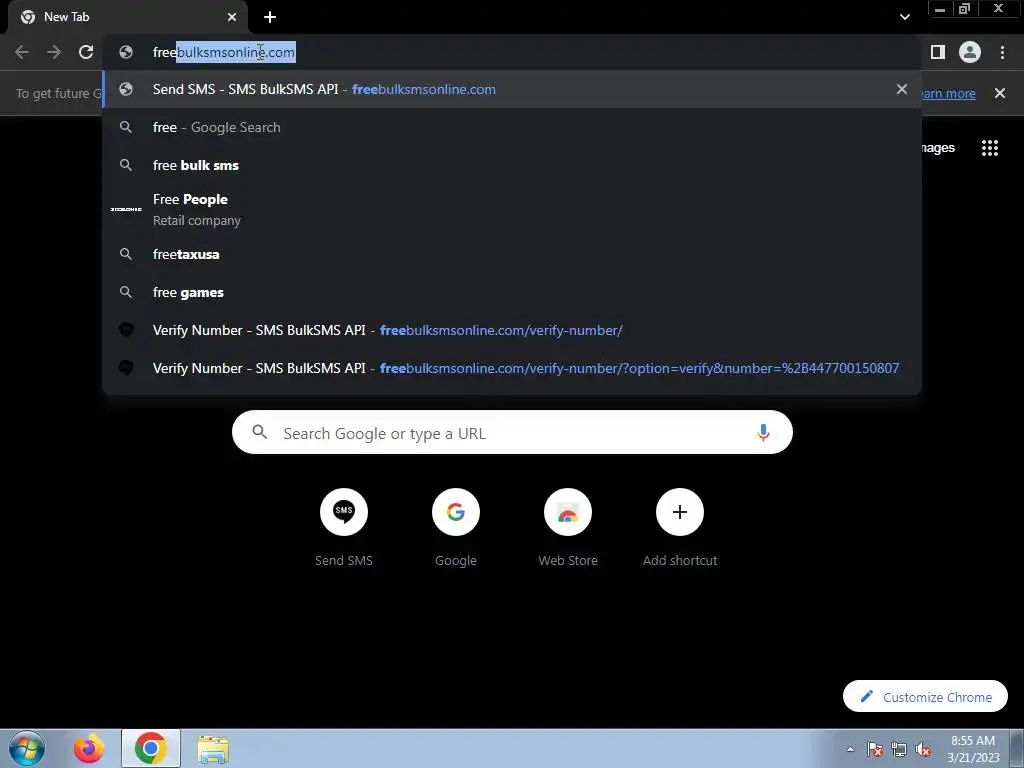
Task: Click the Show desktop button on the taskbar
Action: point(1016,748)
